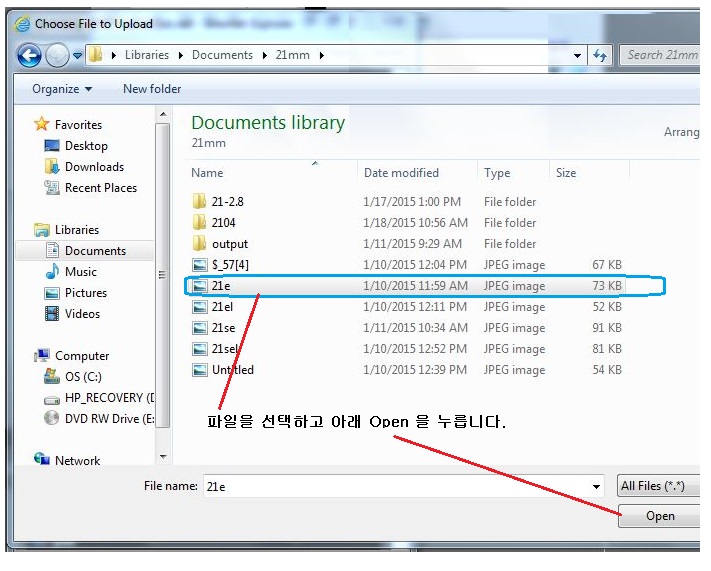Open the File name history dropdown
This screenshot has height=571, width=711.
596,487
